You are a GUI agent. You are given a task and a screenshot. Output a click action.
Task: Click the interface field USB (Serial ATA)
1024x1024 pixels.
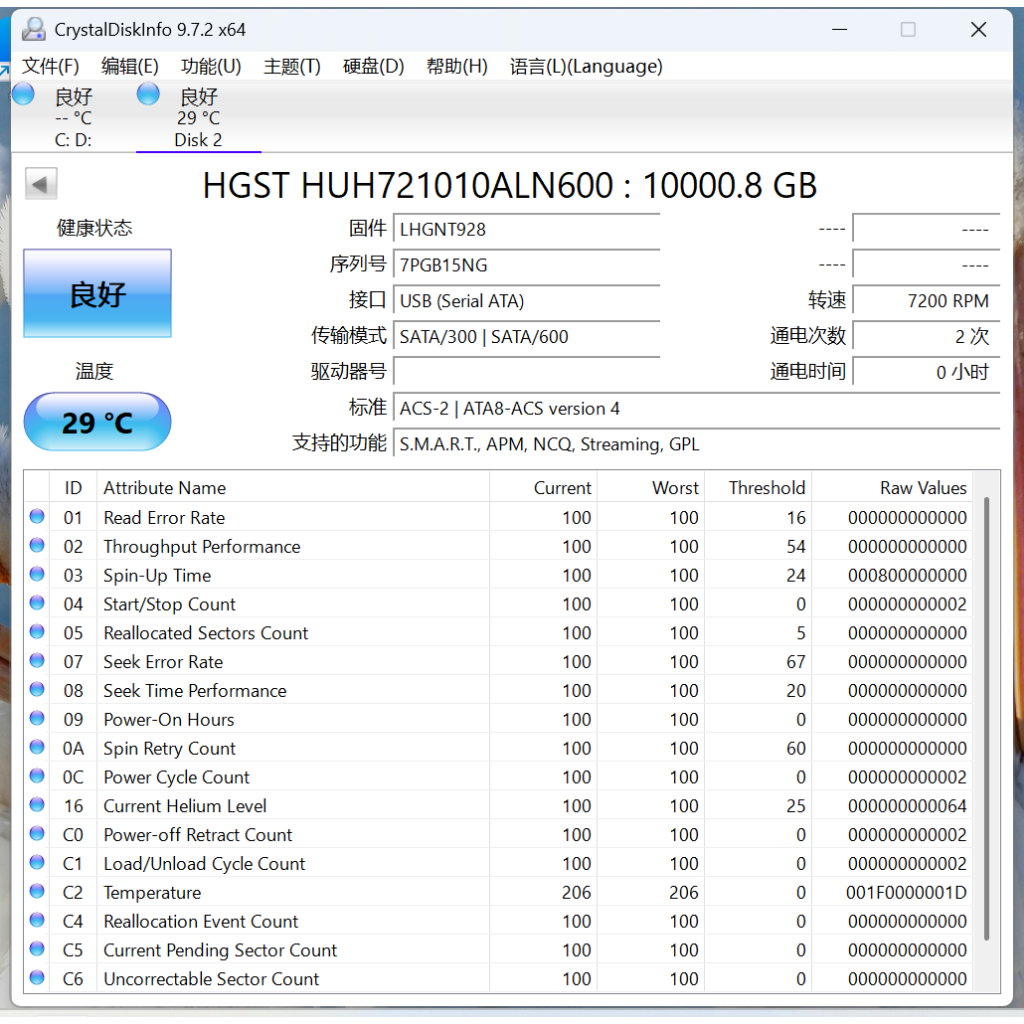point(526,301)
